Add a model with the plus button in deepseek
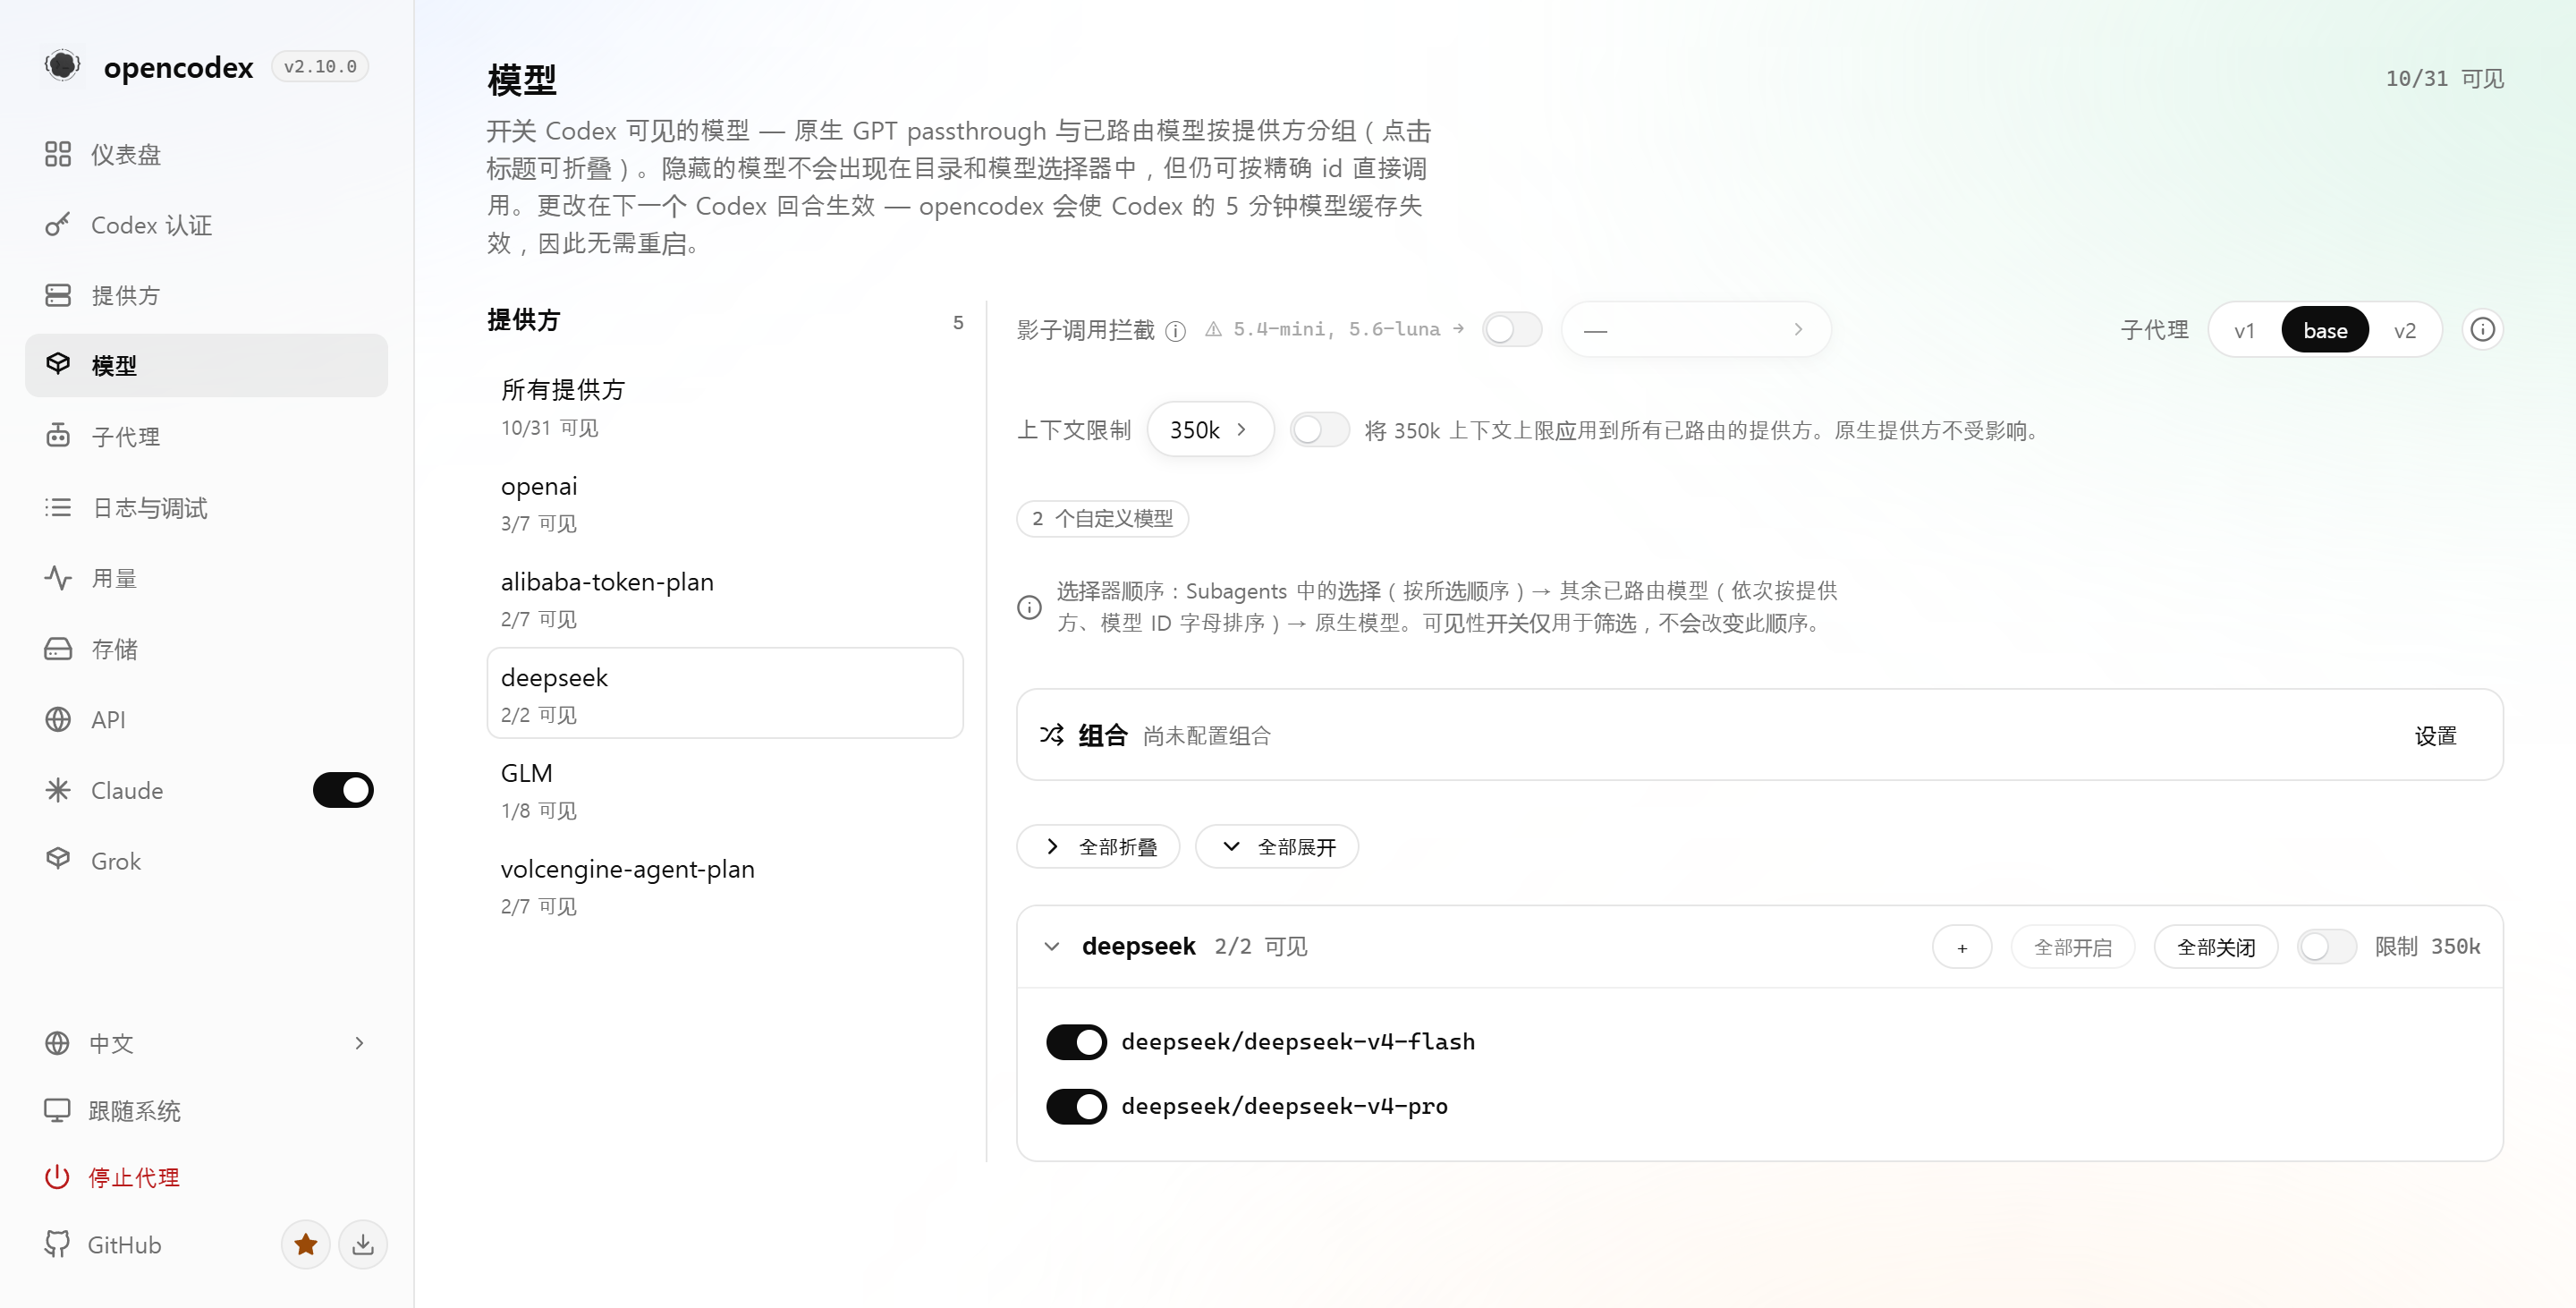Screen dimensions: 2576x1308 point(1962,947)
